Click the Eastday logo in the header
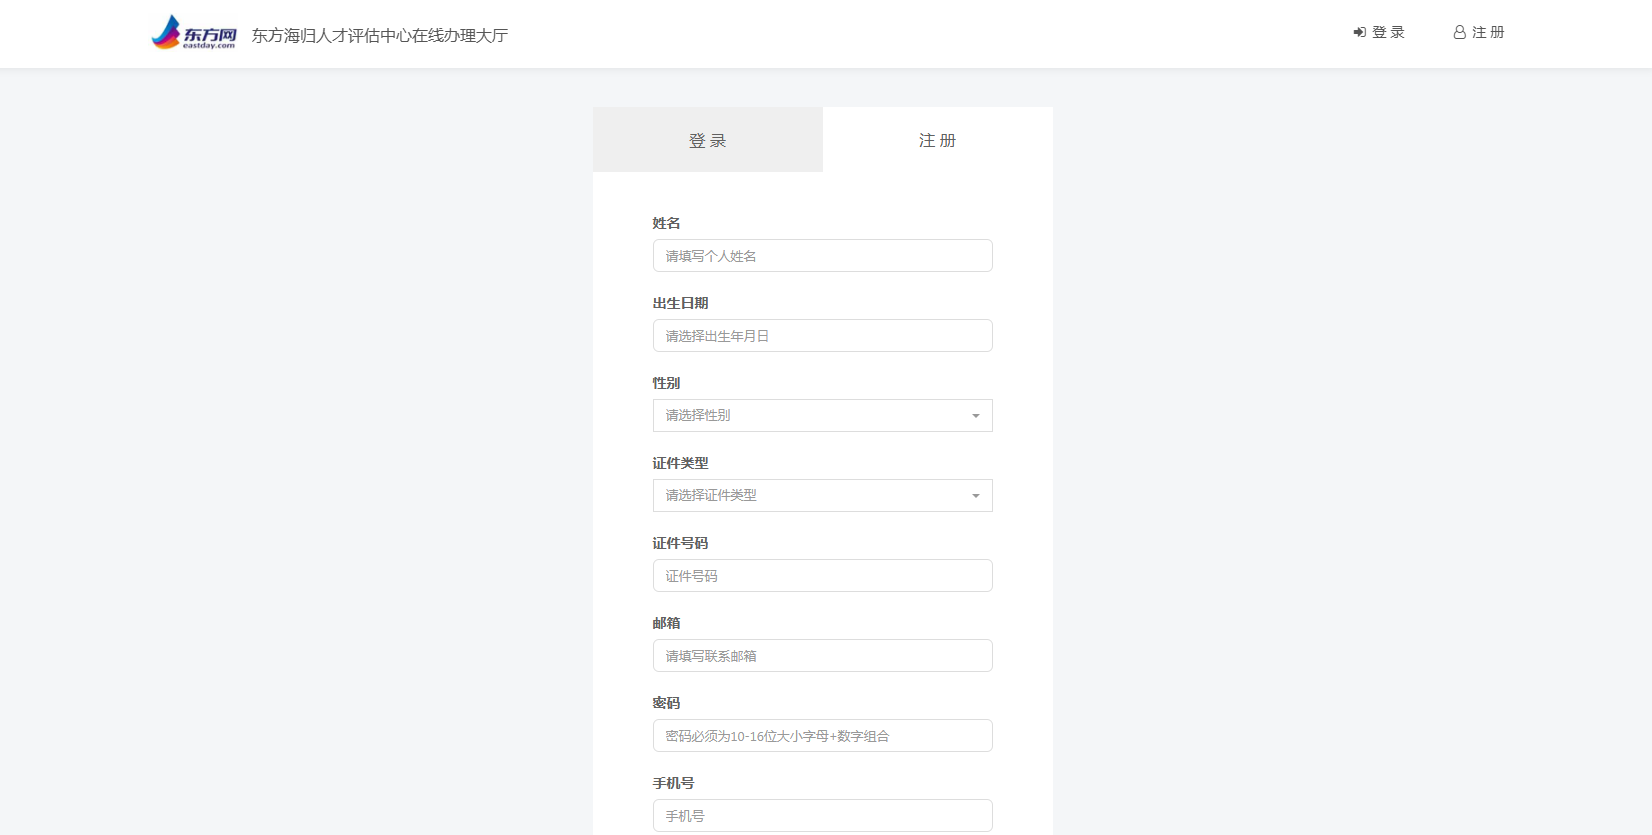Image resolution: width=1652 pixels, height=835 pixels. pos(194,33)
